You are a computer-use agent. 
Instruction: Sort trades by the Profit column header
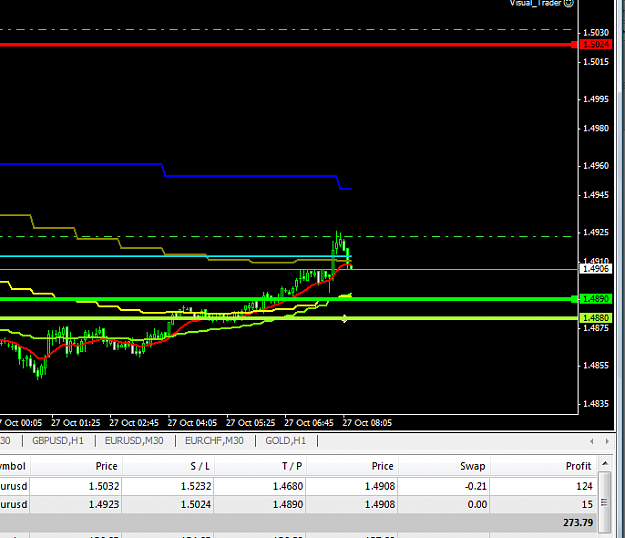click(x=544, y=466)
